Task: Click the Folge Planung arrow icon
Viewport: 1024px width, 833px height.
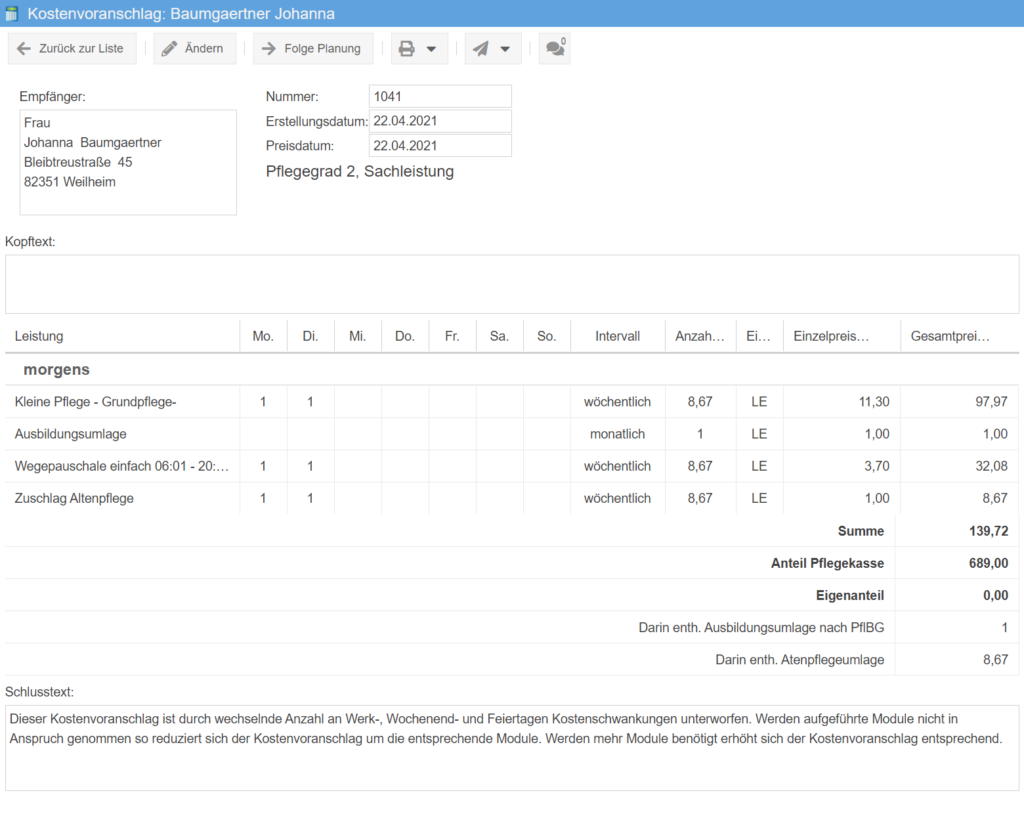Action: [268, 49]
